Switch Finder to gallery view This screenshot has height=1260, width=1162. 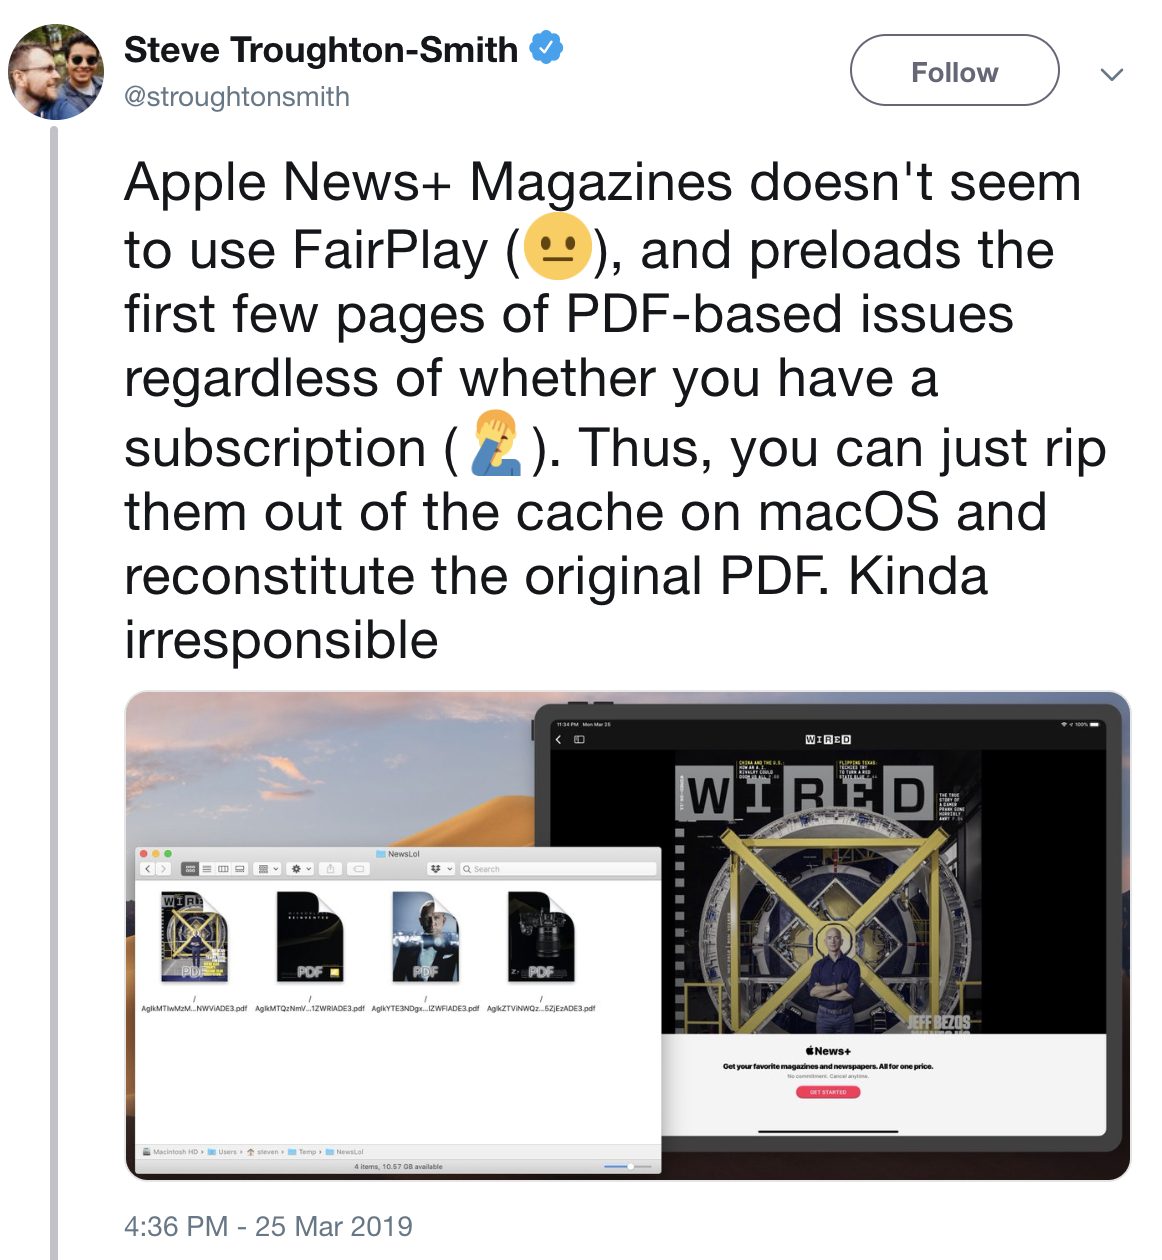(240, 869)
